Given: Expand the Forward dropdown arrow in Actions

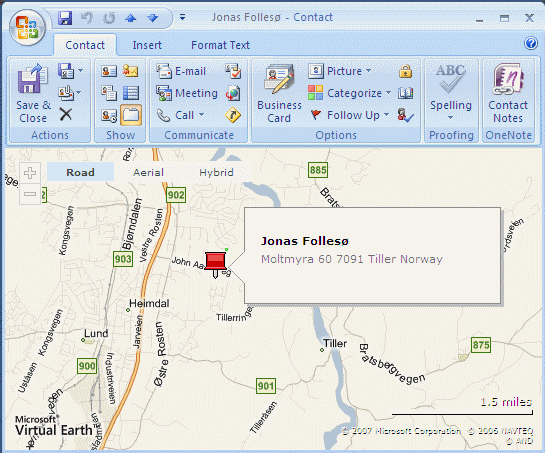Looking at the screenshot, I should coord(79,92).
